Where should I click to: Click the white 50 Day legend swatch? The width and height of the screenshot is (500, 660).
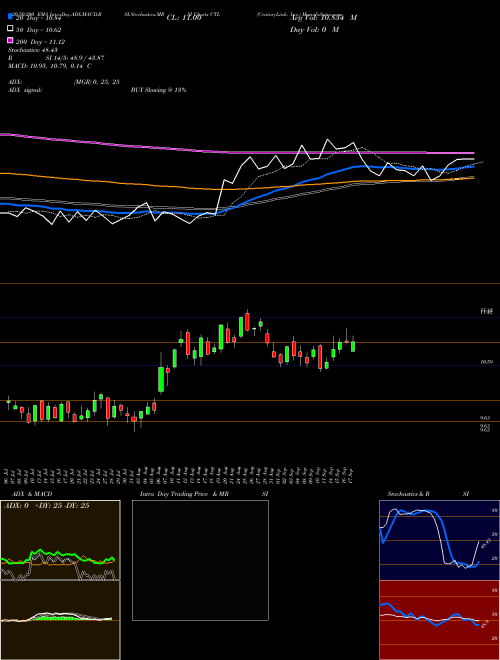10,29
